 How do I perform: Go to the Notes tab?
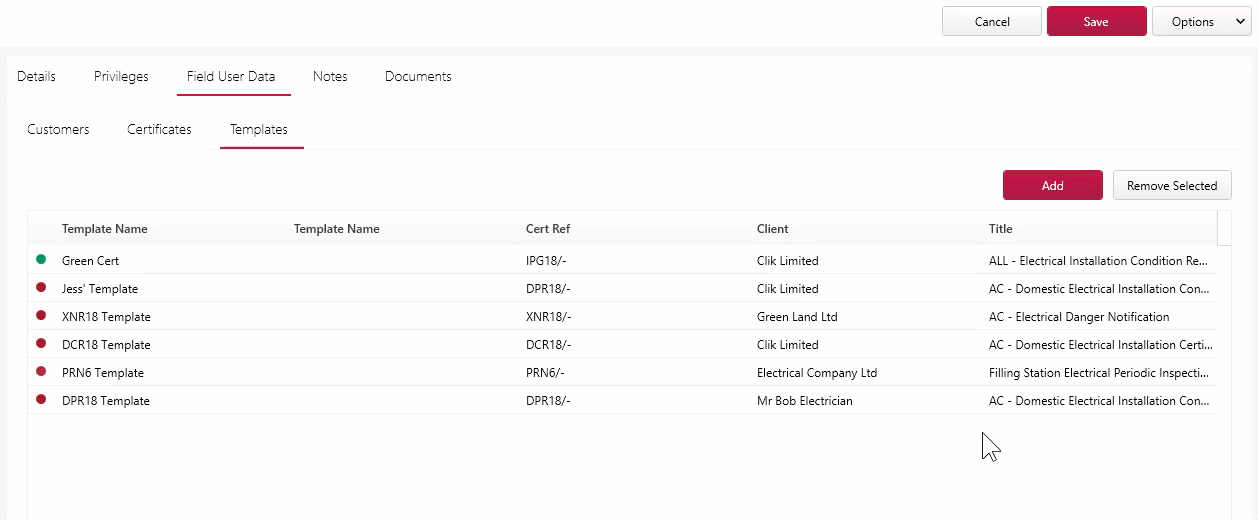coord(330,76)
